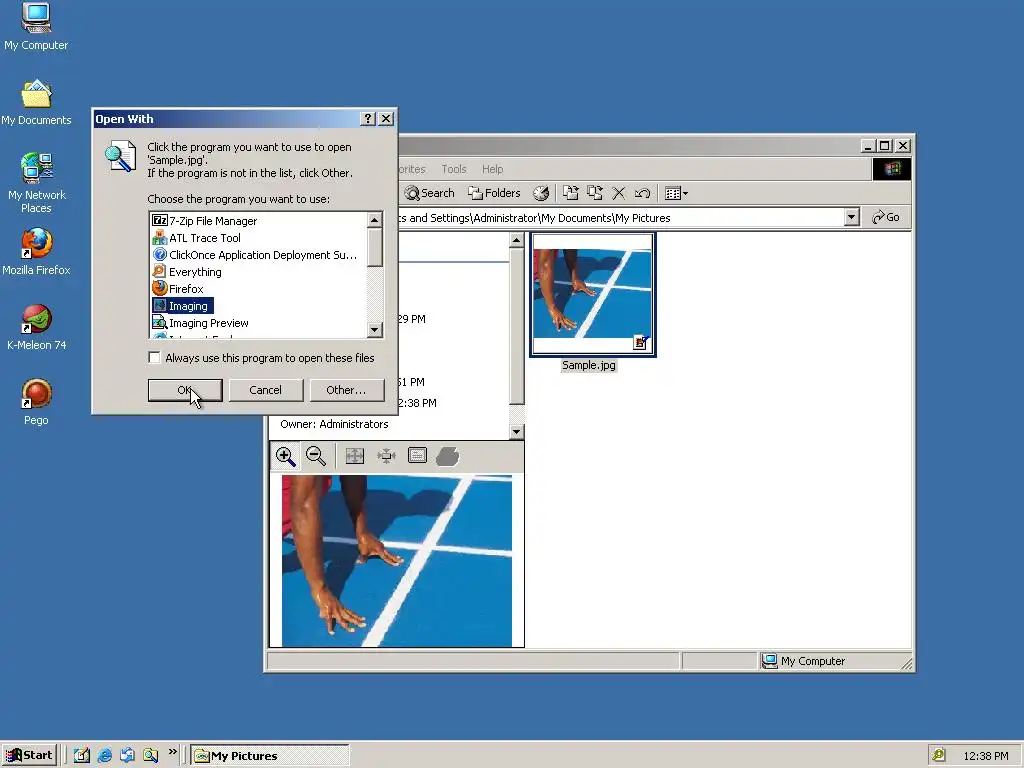Click the help (?) button in Open With
The image size is (1024, 768).
[368, 118]
